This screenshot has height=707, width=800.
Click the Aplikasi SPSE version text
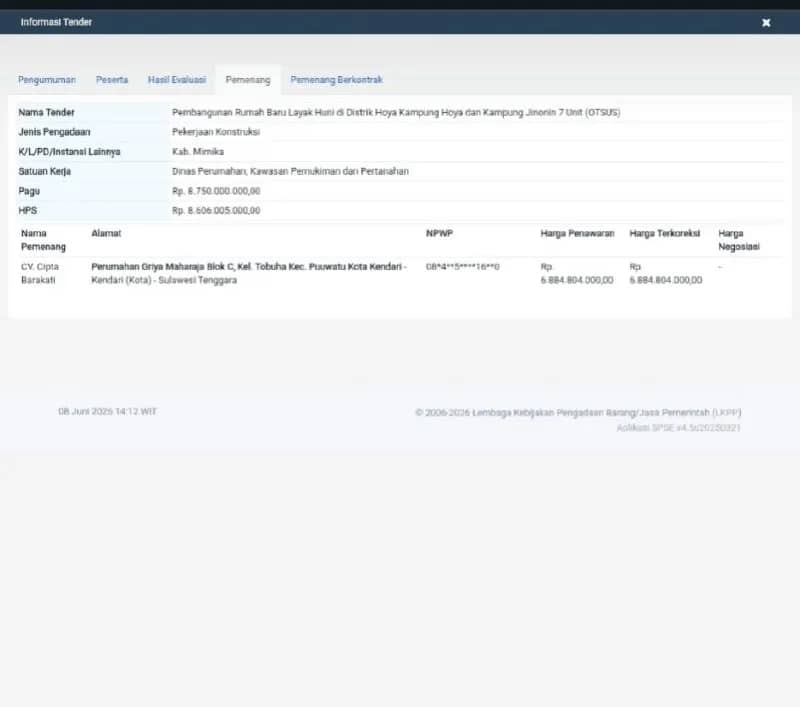click(x=679, y=427)
